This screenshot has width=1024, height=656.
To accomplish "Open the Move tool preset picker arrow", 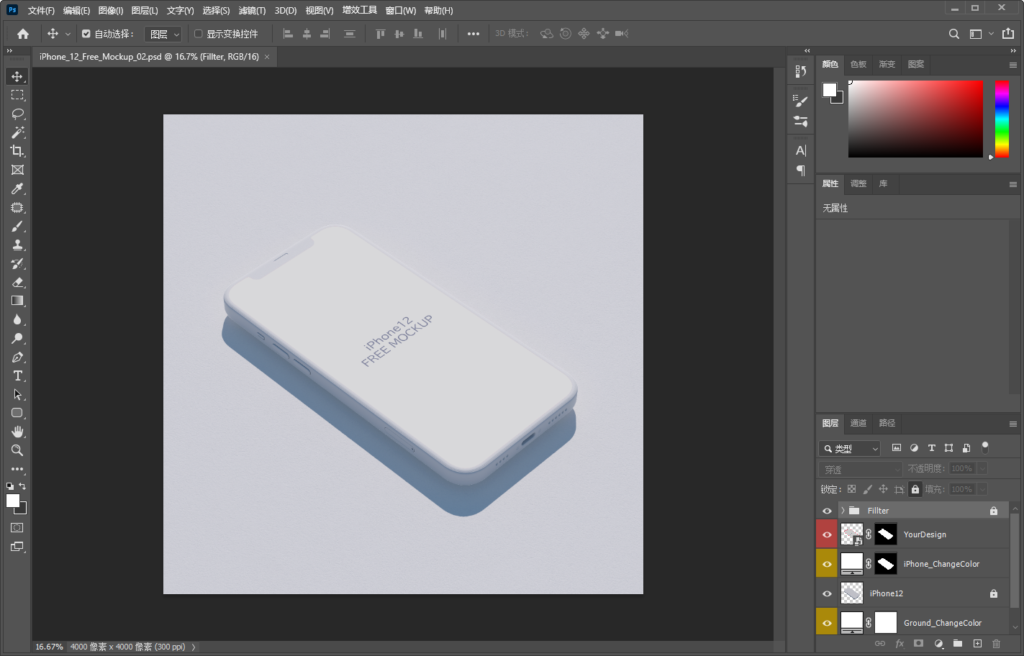I will 67,34.
